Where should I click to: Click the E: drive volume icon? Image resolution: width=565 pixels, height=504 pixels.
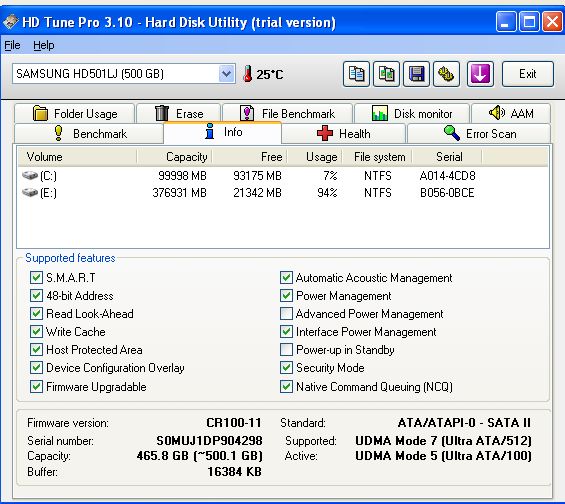30,193
